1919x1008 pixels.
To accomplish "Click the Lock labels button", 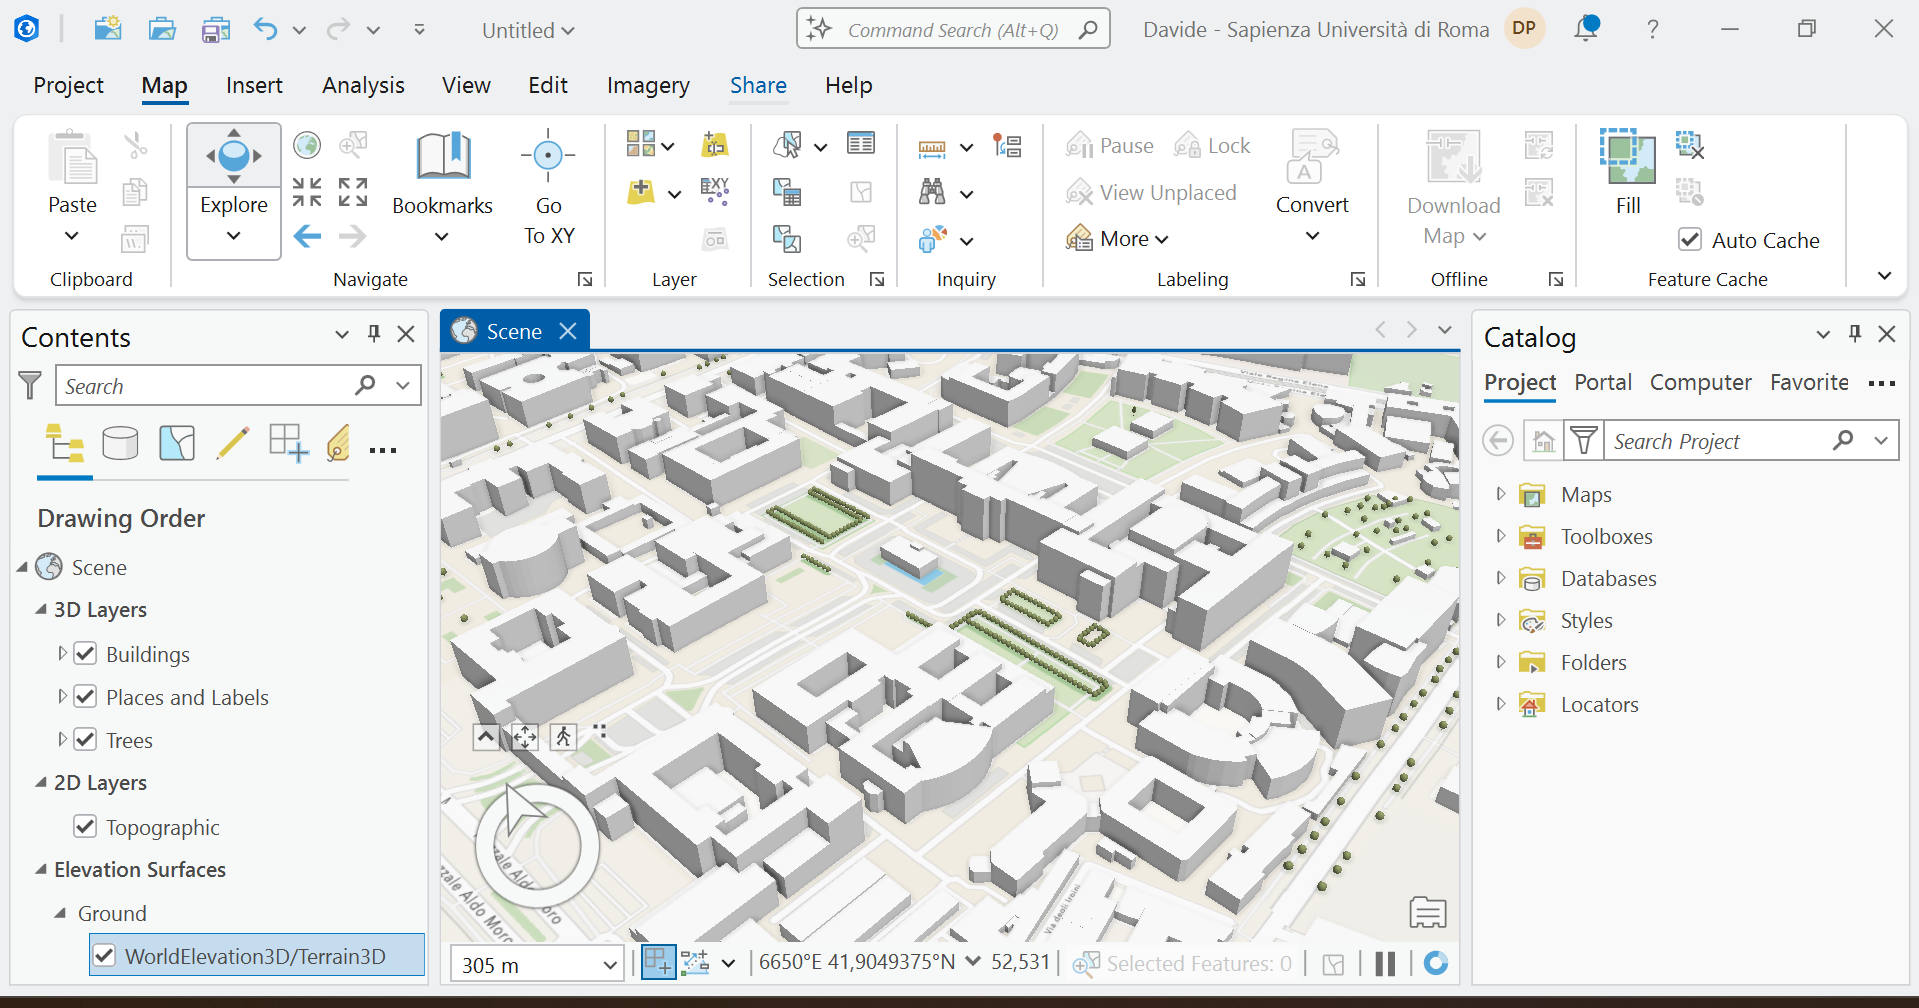I will [x=1212, y=146].
